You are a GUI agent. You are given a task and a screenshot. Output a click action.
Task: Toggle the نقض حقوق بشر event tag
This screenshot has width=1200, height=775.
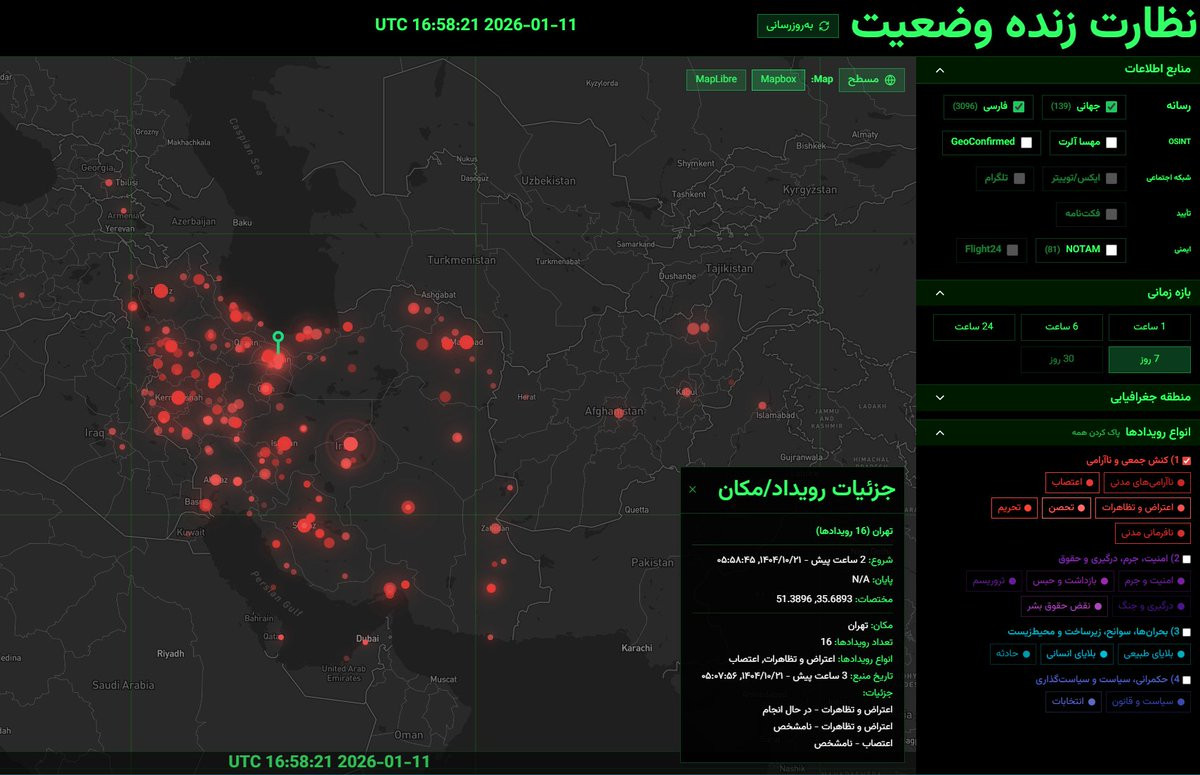point(1064,605)
